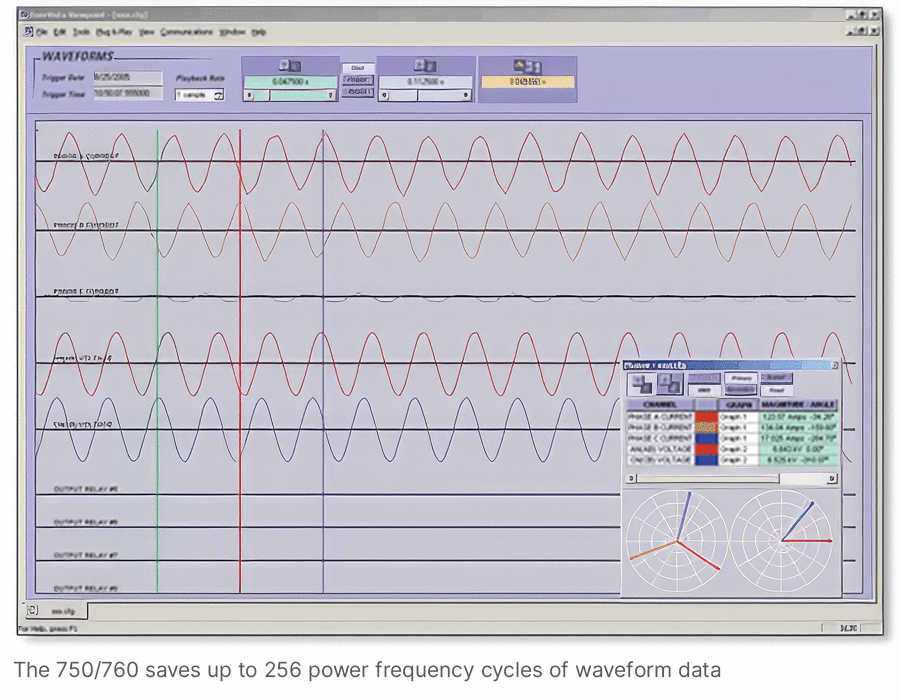Click delta icon above orange time field

(x=527, y=67)
